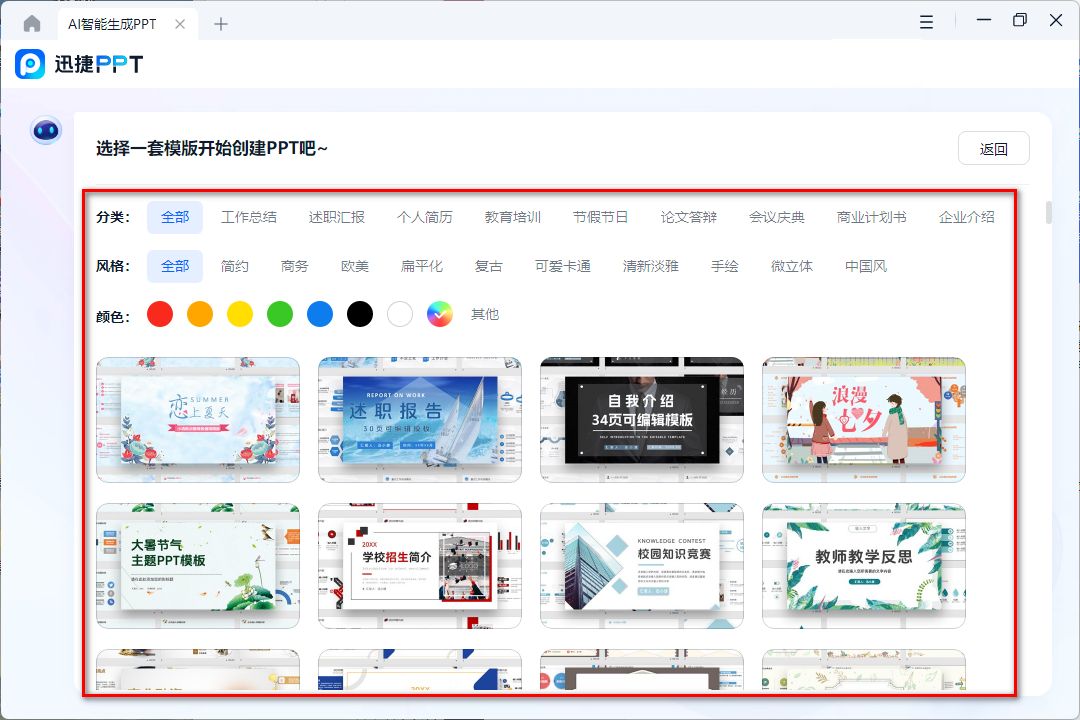This screenshot has width=1080, height=720.
Task: Open the 校园知识竞赛 template thumbnail
Action: click(x=642, y=566)
